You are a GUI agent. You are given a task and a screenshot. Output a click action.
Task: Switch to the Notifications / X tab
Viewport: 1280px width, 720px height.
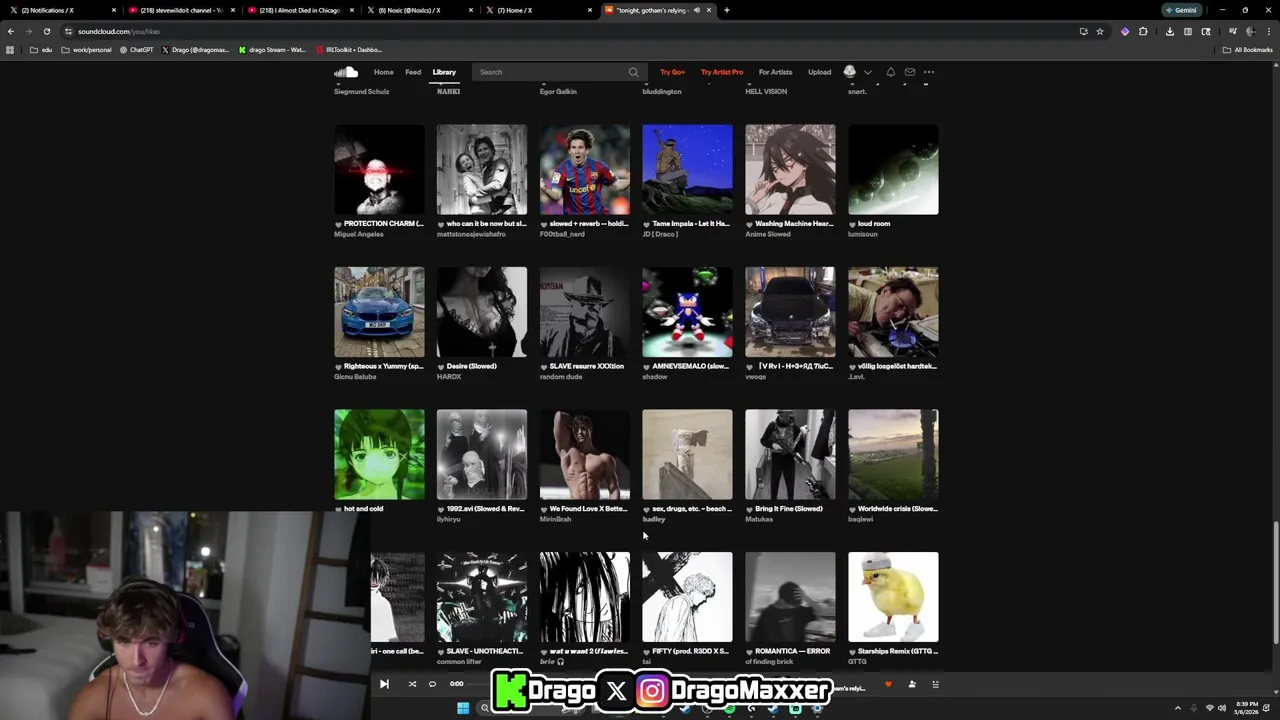[60, 10]
